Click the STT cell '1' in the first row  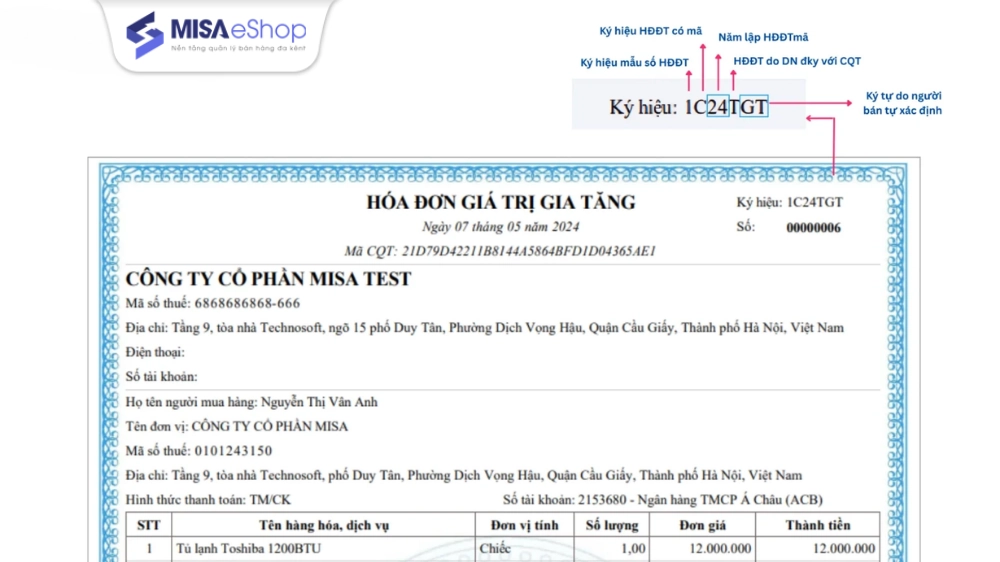pyautogui.click(x=149, y=549)
